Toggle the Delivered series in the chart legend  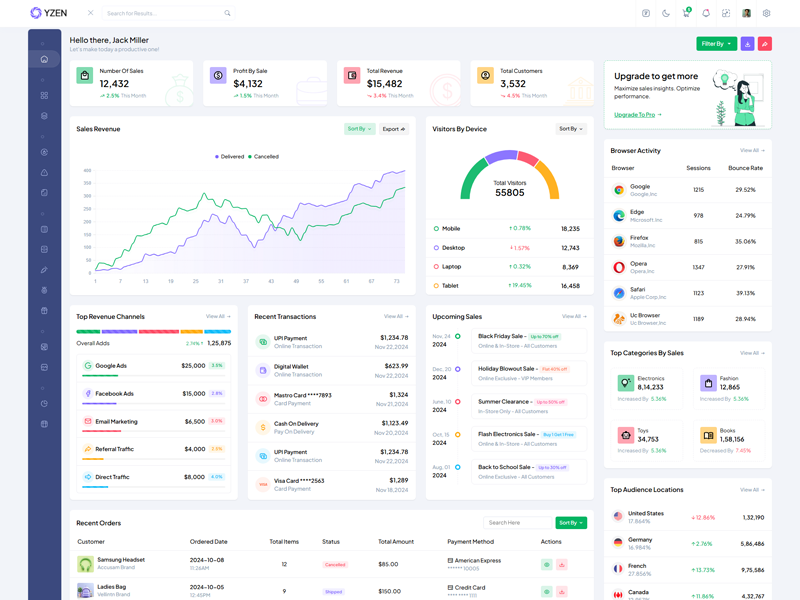click(229, 157)
